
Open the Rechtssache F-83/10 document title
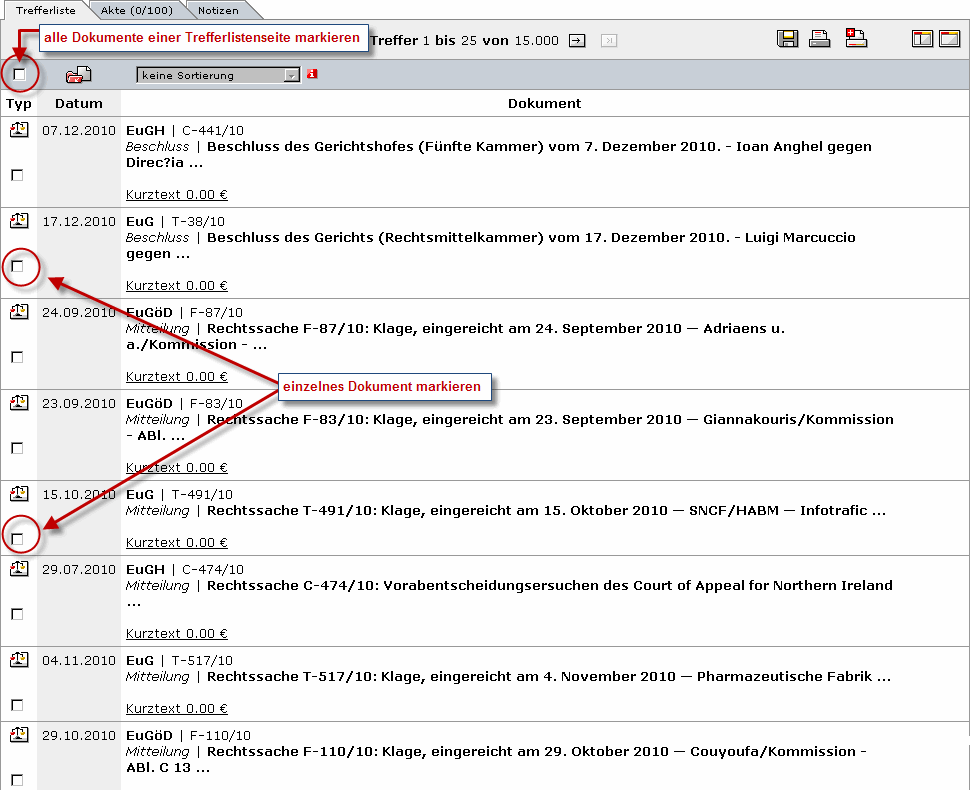tap(549, 420)
